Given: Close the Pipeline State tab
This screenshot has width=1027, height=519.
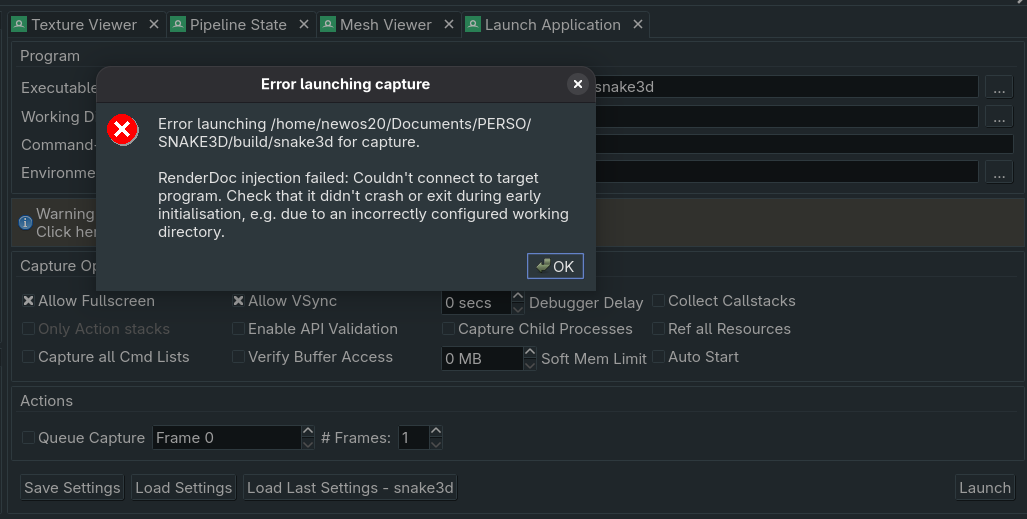Looking at the screenshot, I should tap(303, 25).
